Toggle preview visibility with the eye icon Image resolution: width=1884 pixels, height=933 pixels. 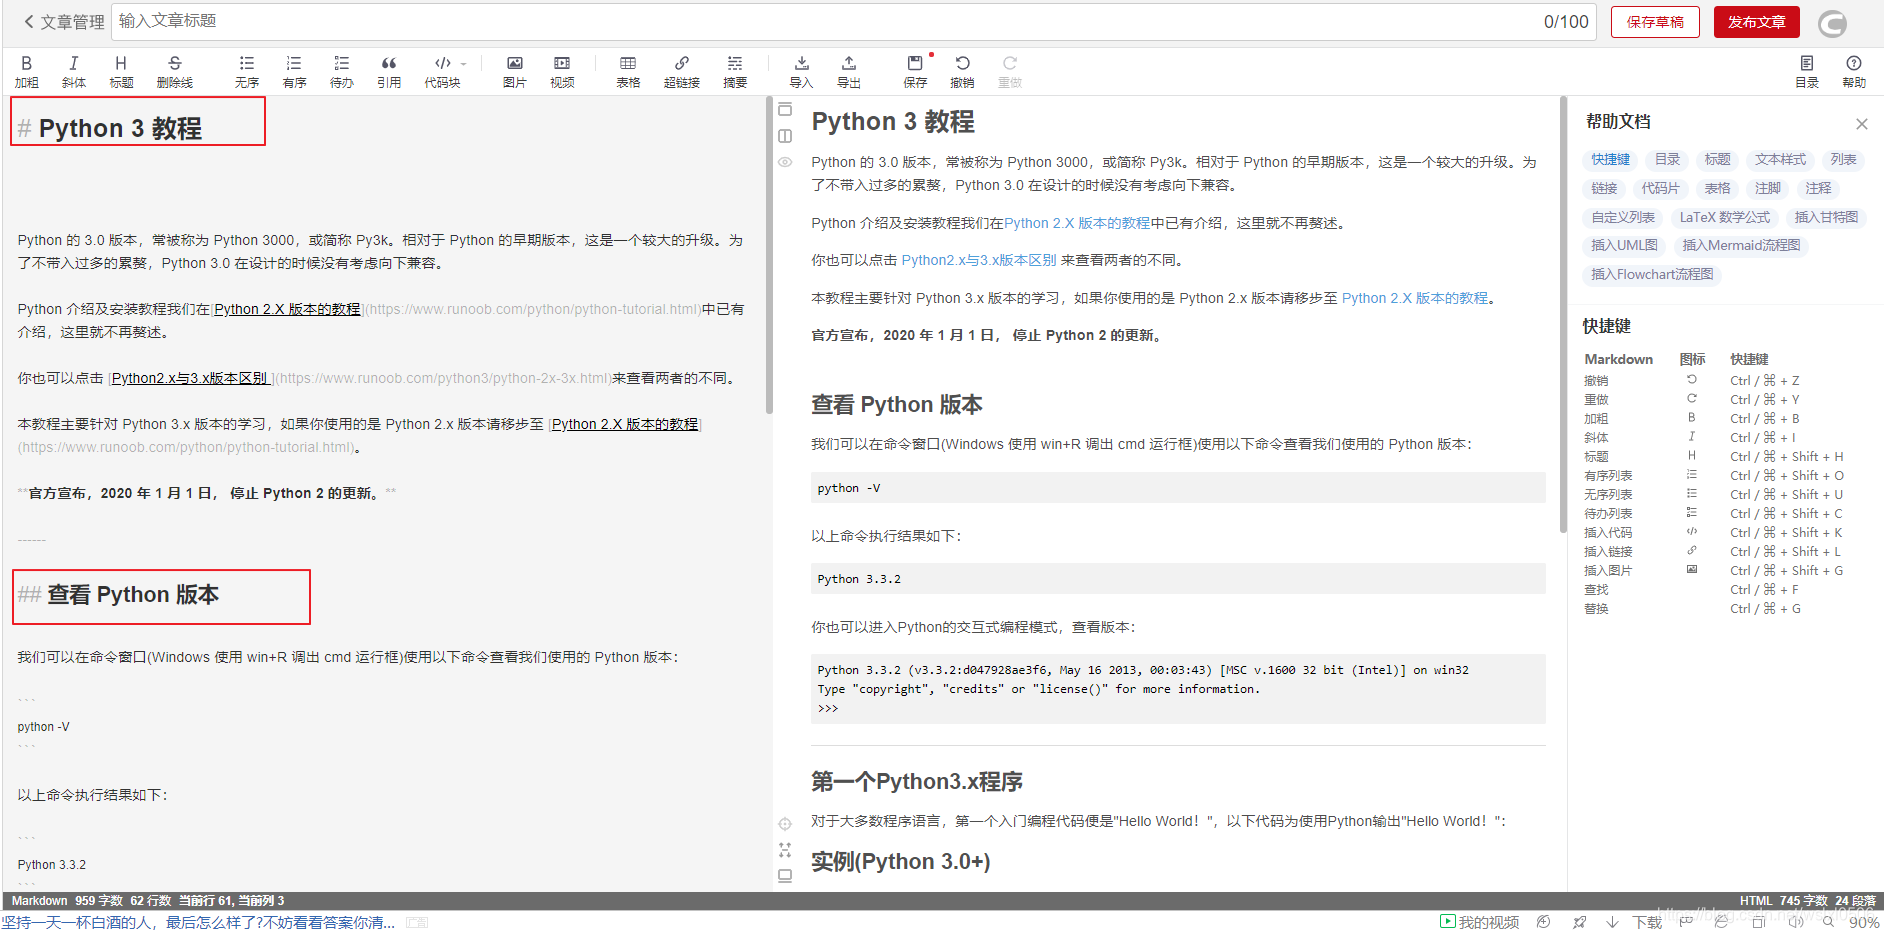click(x=785, y=162)
